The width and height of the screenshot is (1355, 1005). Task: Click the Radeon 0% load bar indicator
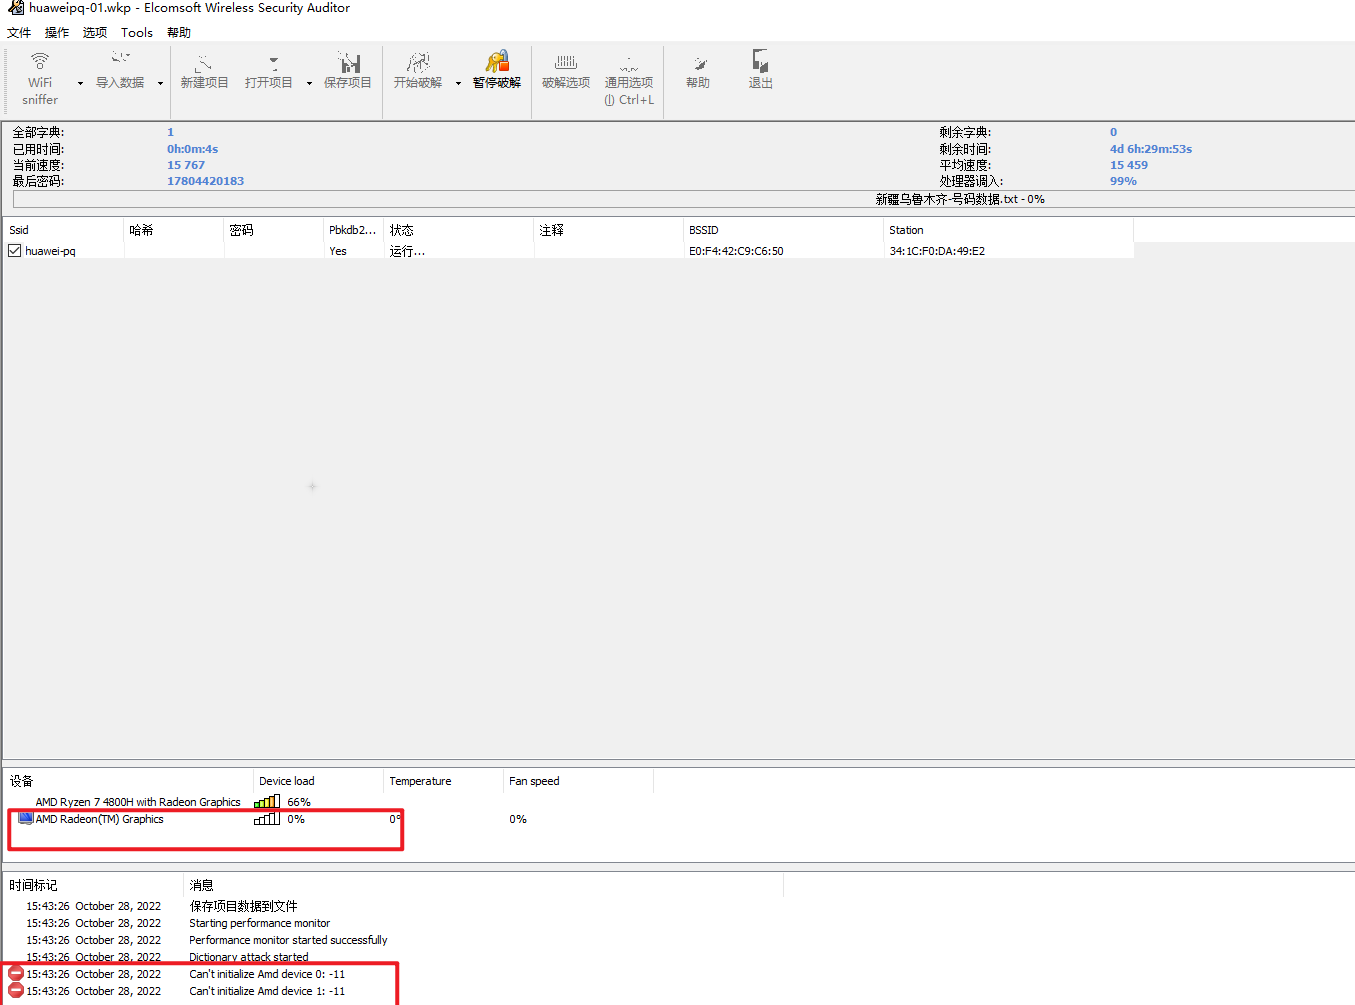[x=267, y=818]
